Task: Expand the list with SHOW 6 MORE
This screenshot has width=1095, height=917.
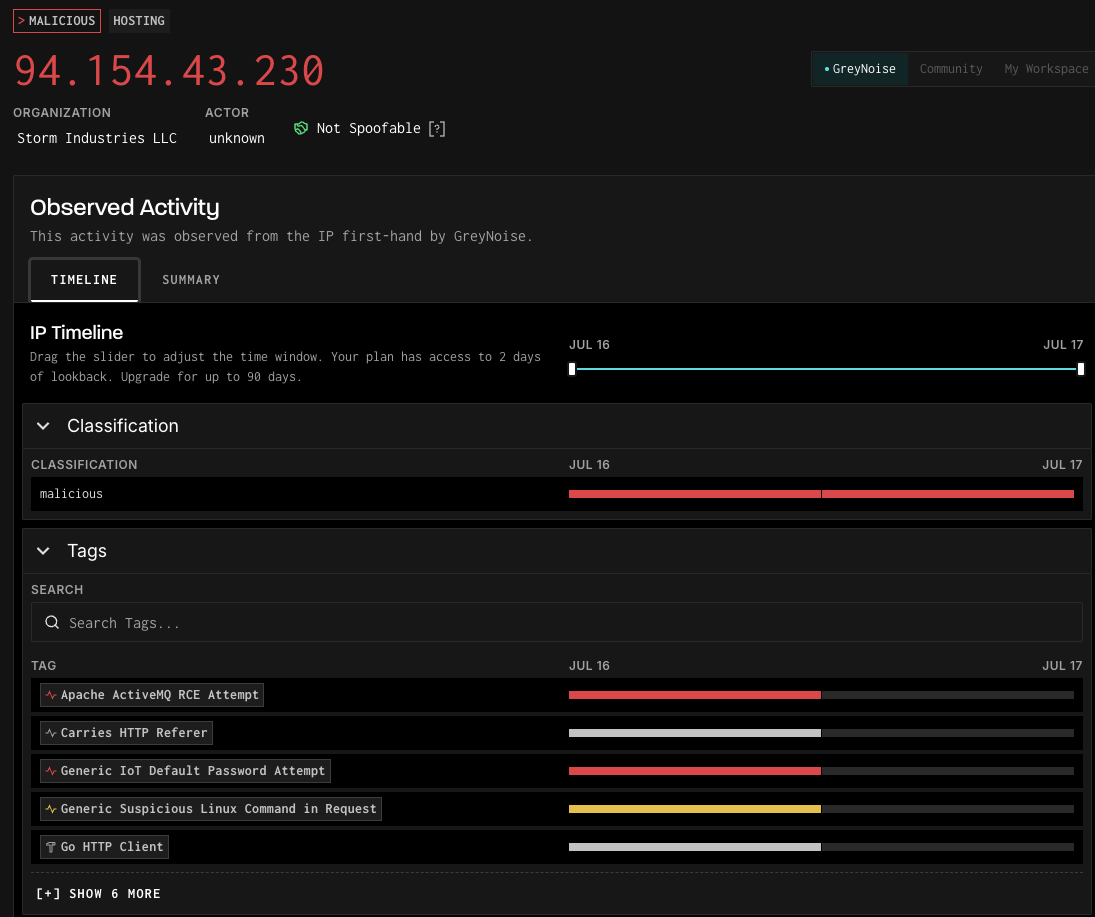Action: point(98,893)
